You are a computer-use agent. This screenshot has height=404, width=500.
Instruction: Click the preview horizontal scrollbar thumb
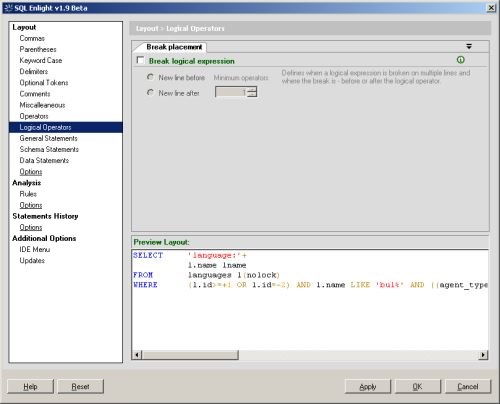tap(190, 355)
